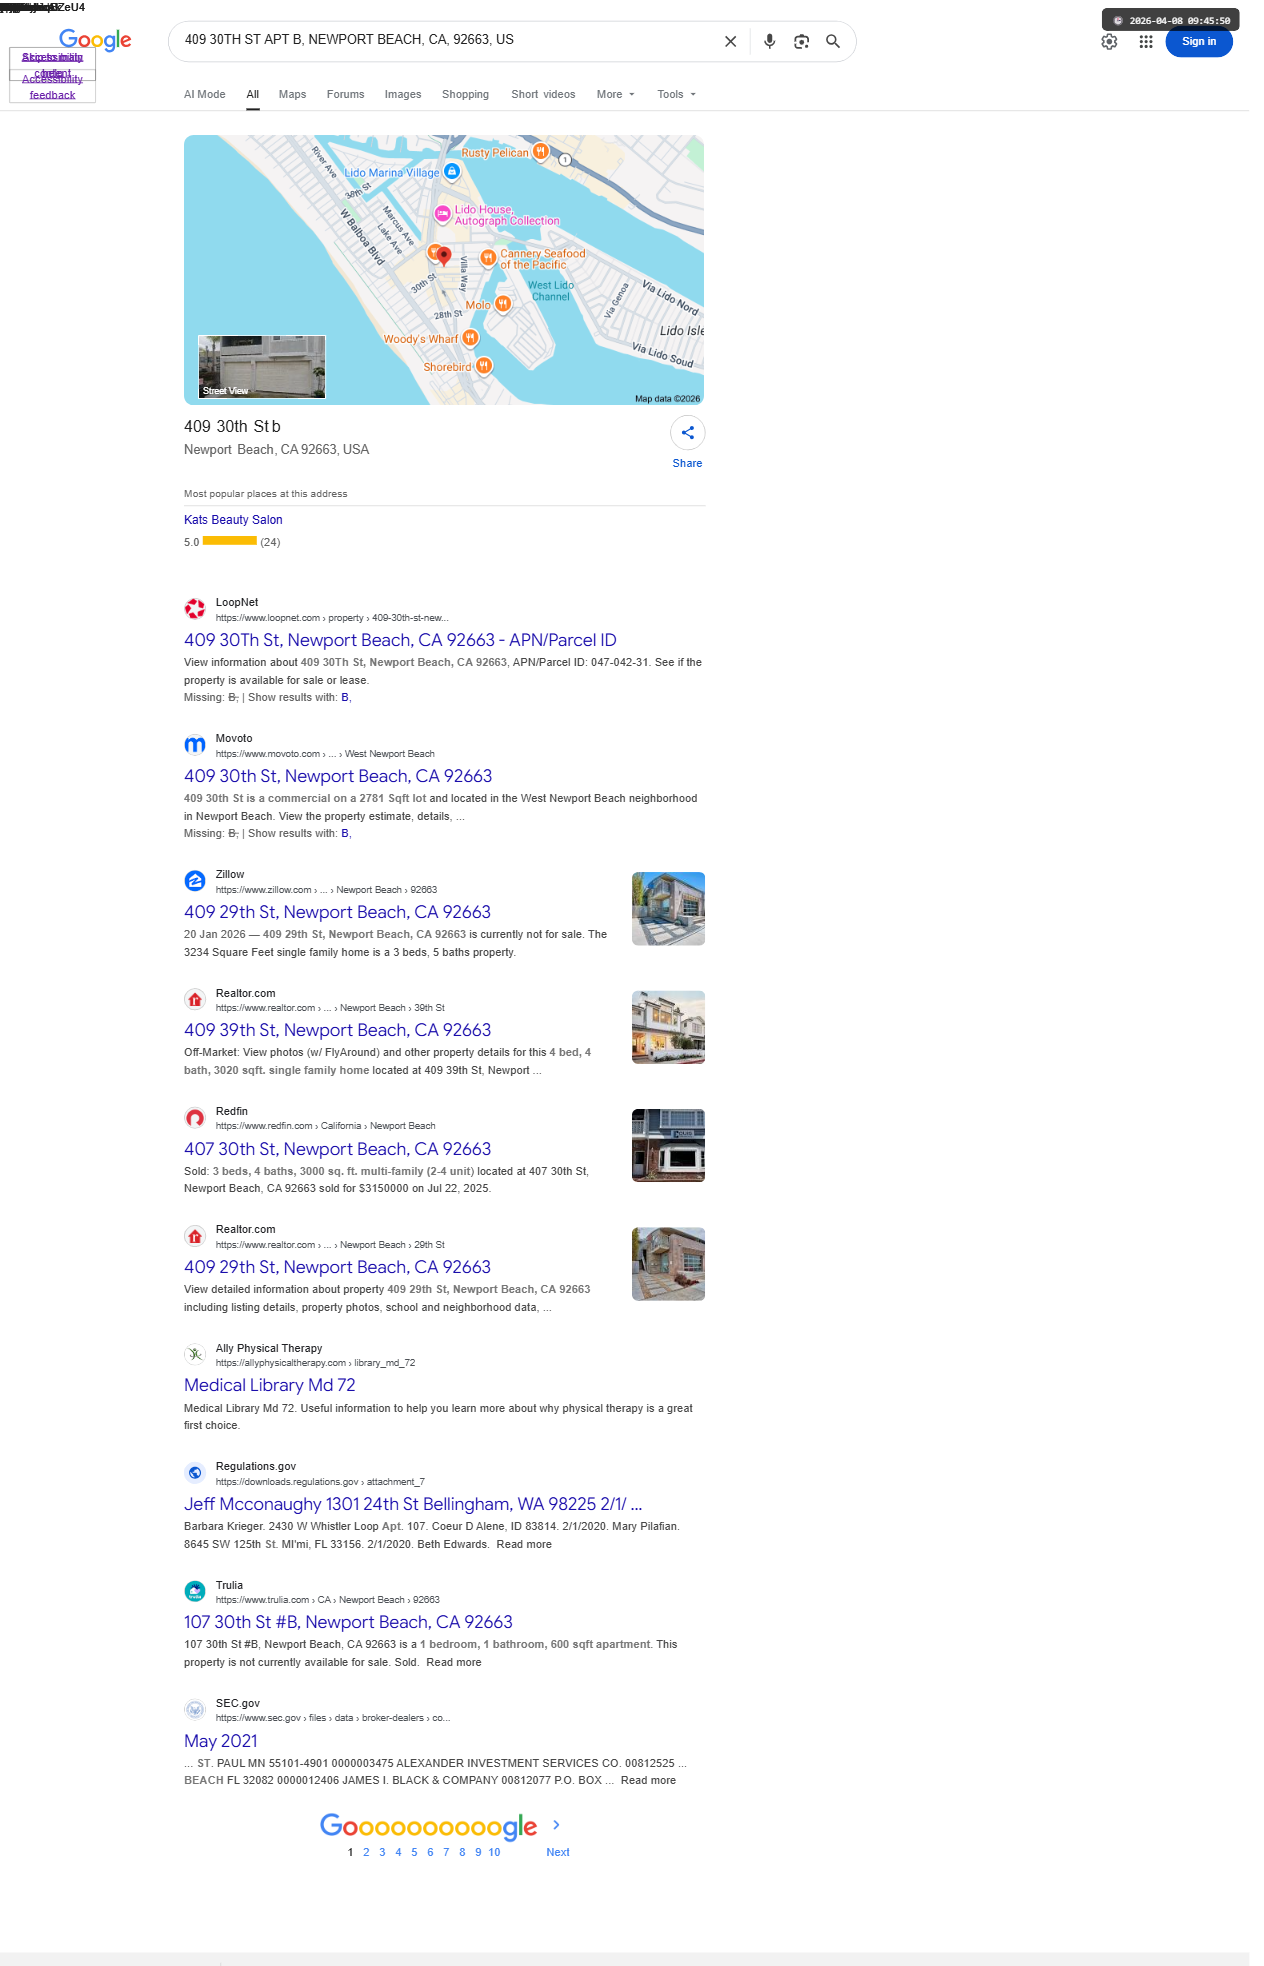Click the Share text under share icon
This screenshot has width=1264, height=1966.
click(x=687, y=463)
